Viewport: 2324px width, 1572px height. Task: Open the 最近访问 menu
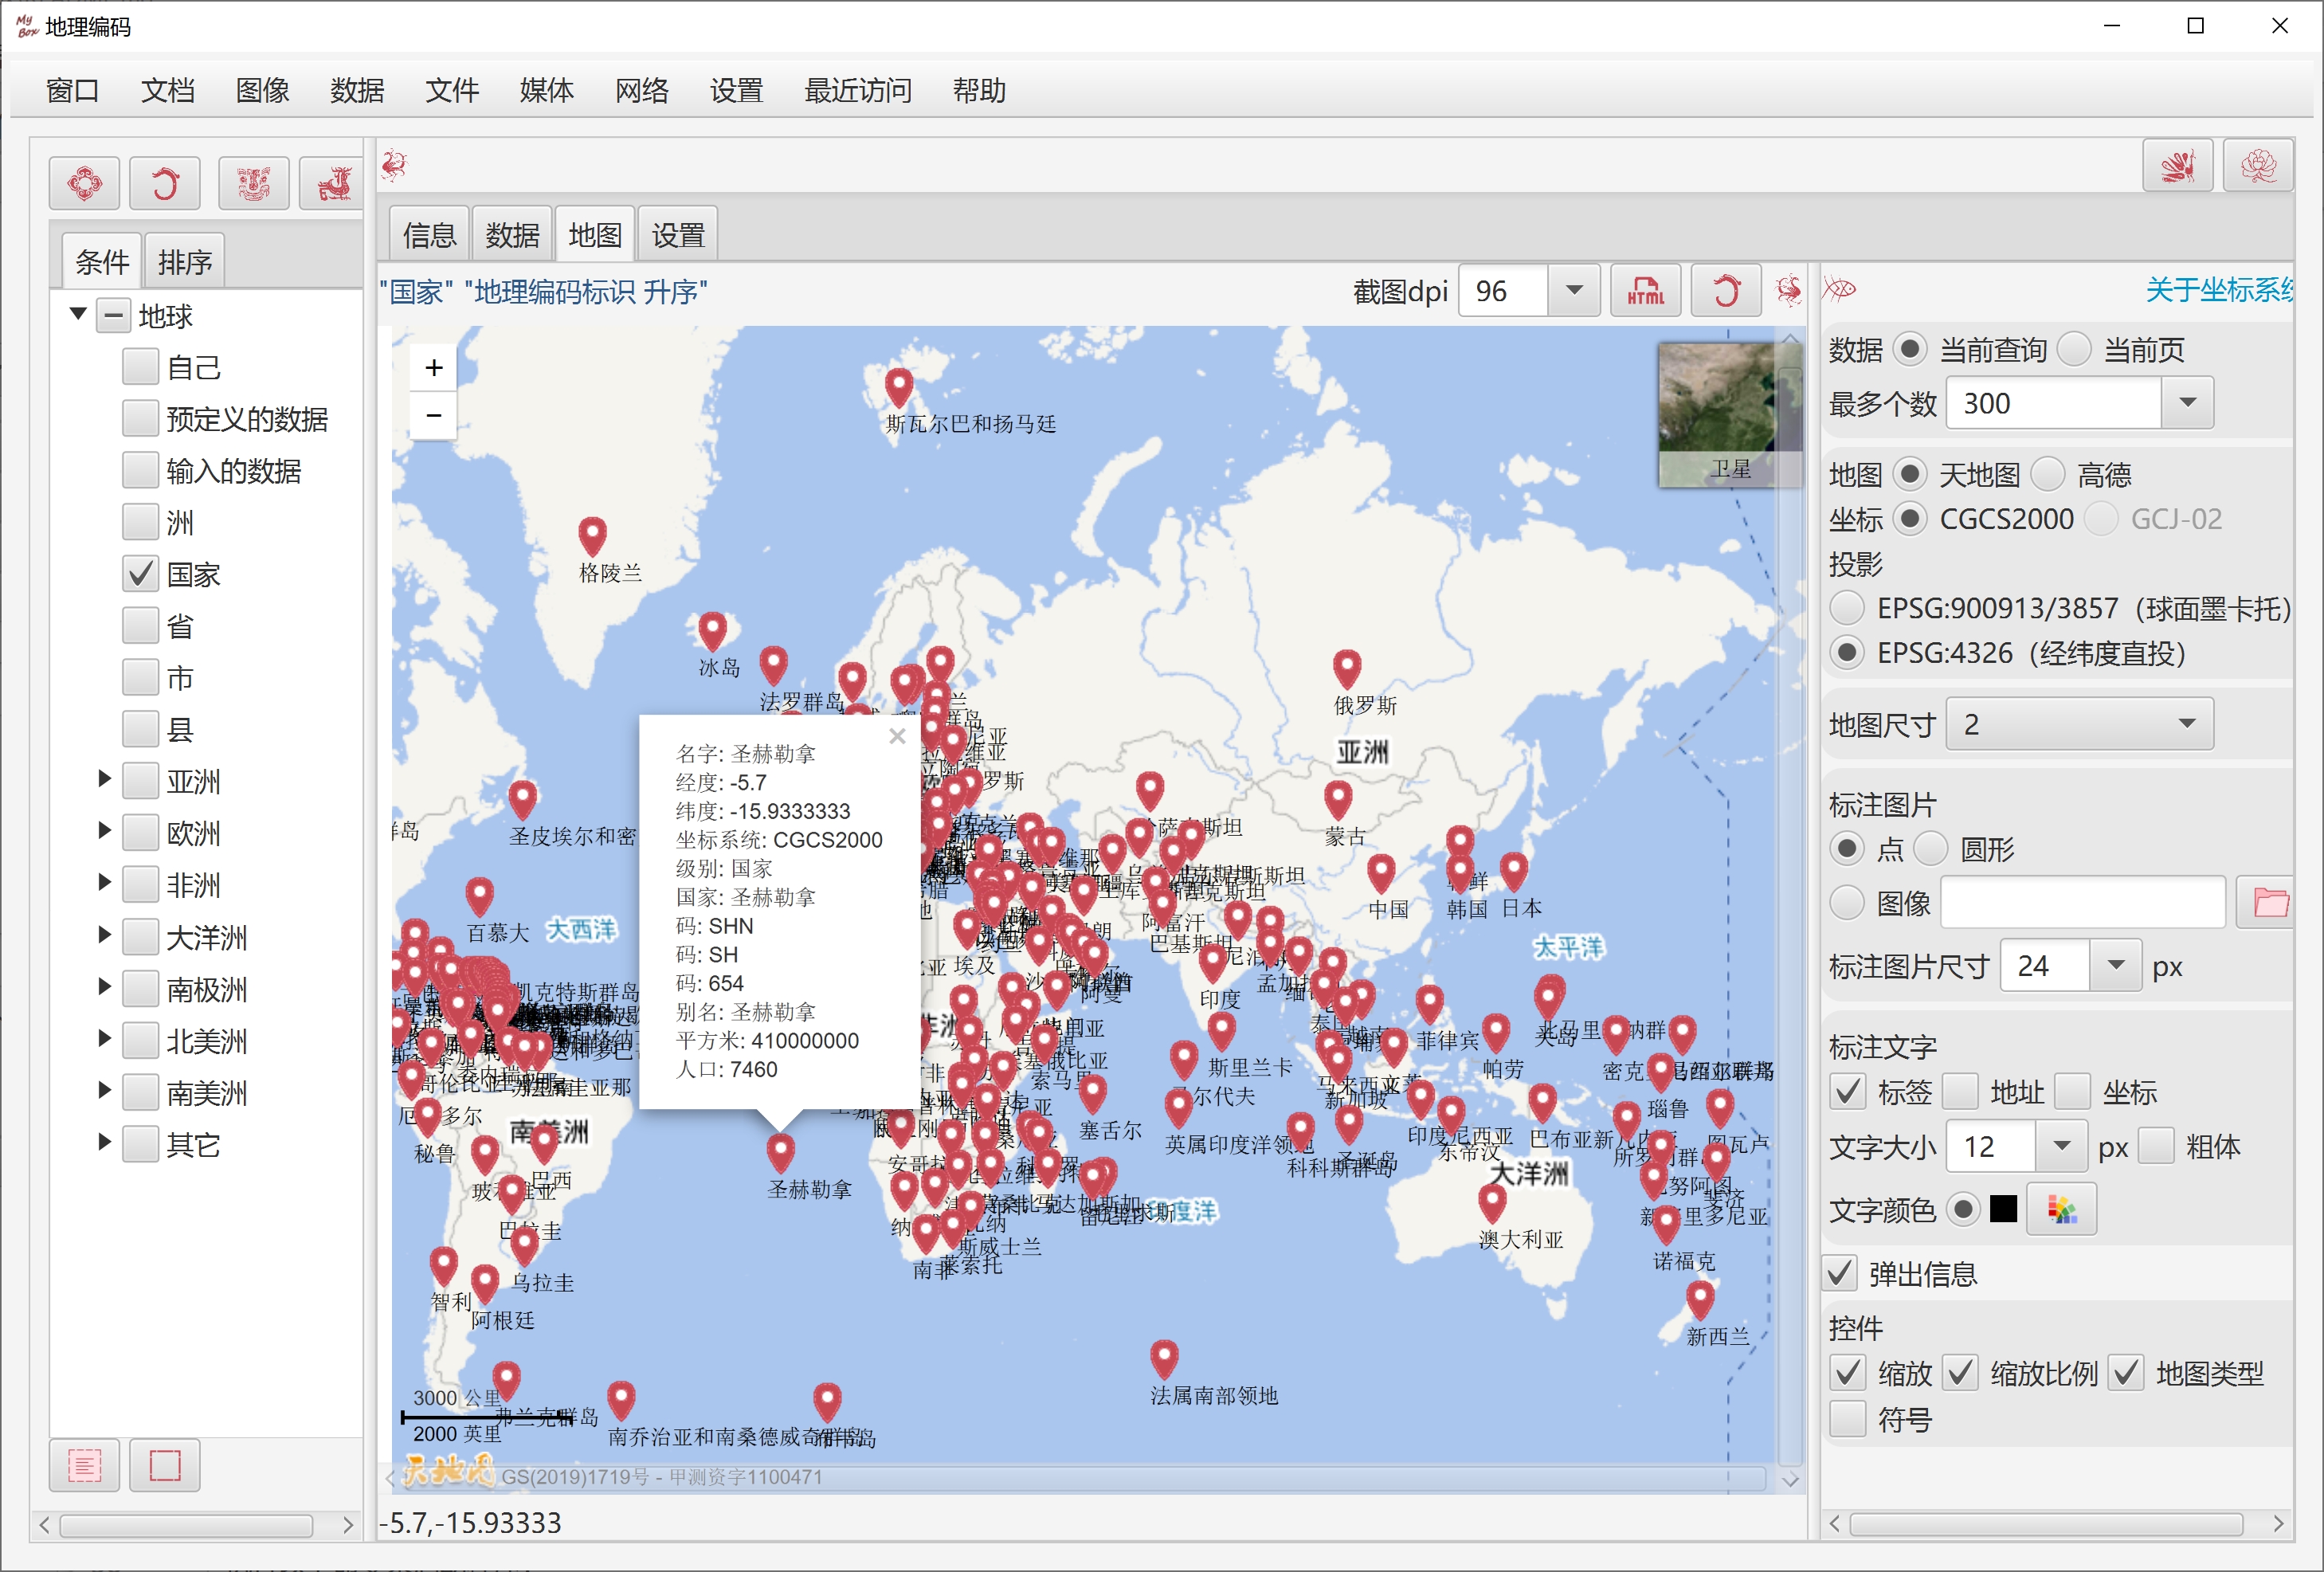[x=858, y=91]
